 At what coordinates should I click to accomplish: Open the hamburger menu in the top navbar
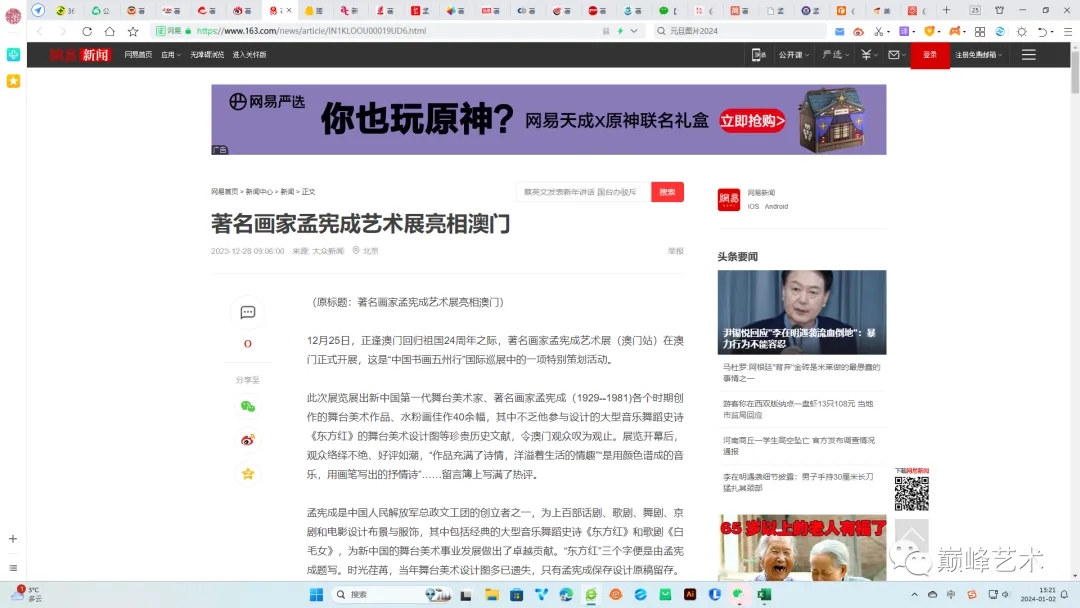pyautogui.click(x=1028, y=55)
